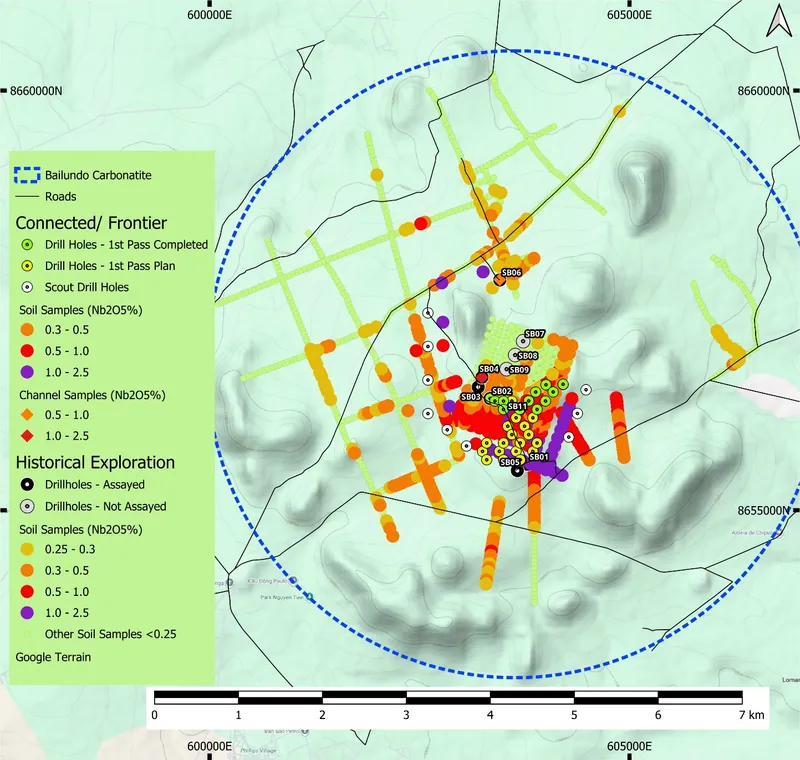Click the 4 mark on the scale bar
The height and width of the screenshot is (760, 800).
coord(490,715)
